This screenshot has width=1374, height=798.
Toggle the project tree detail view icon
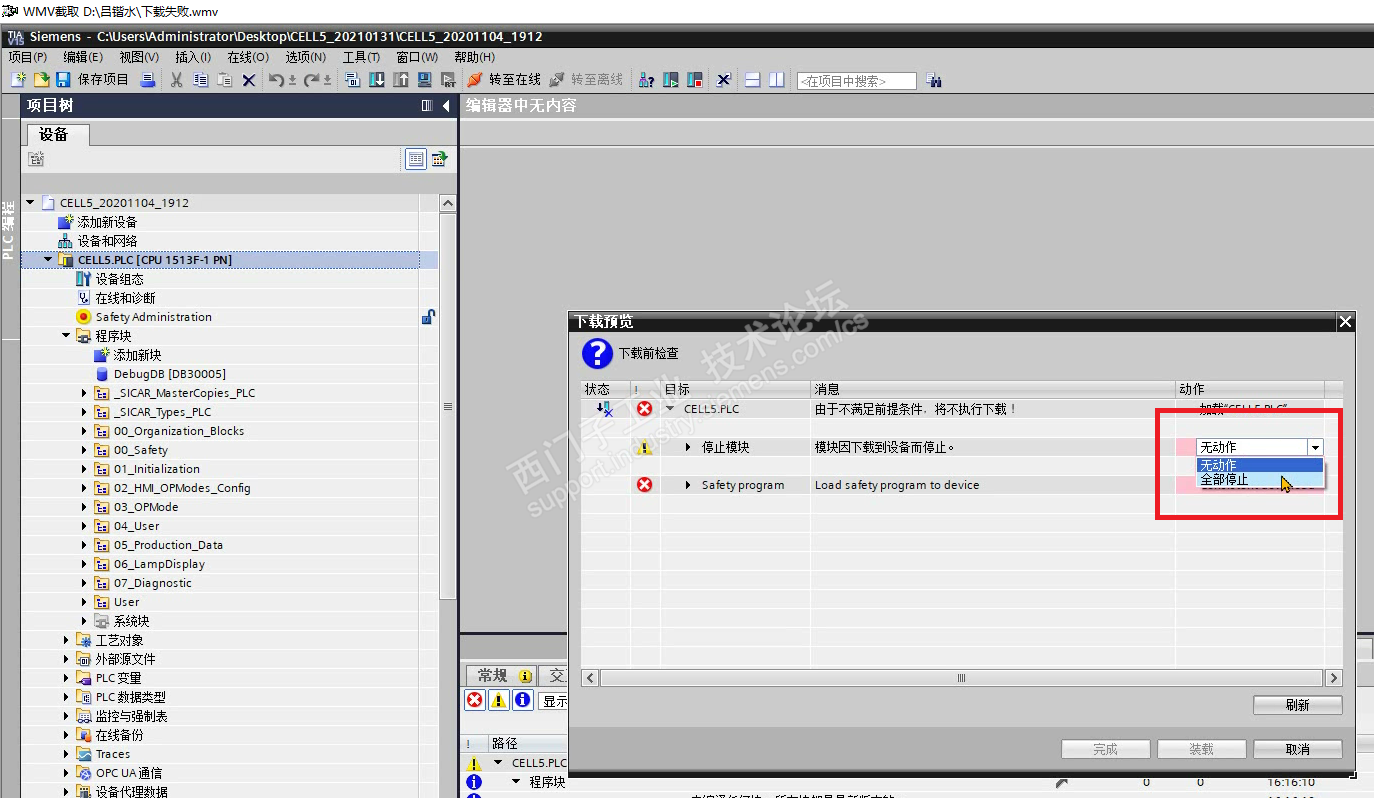pos(416,159)
